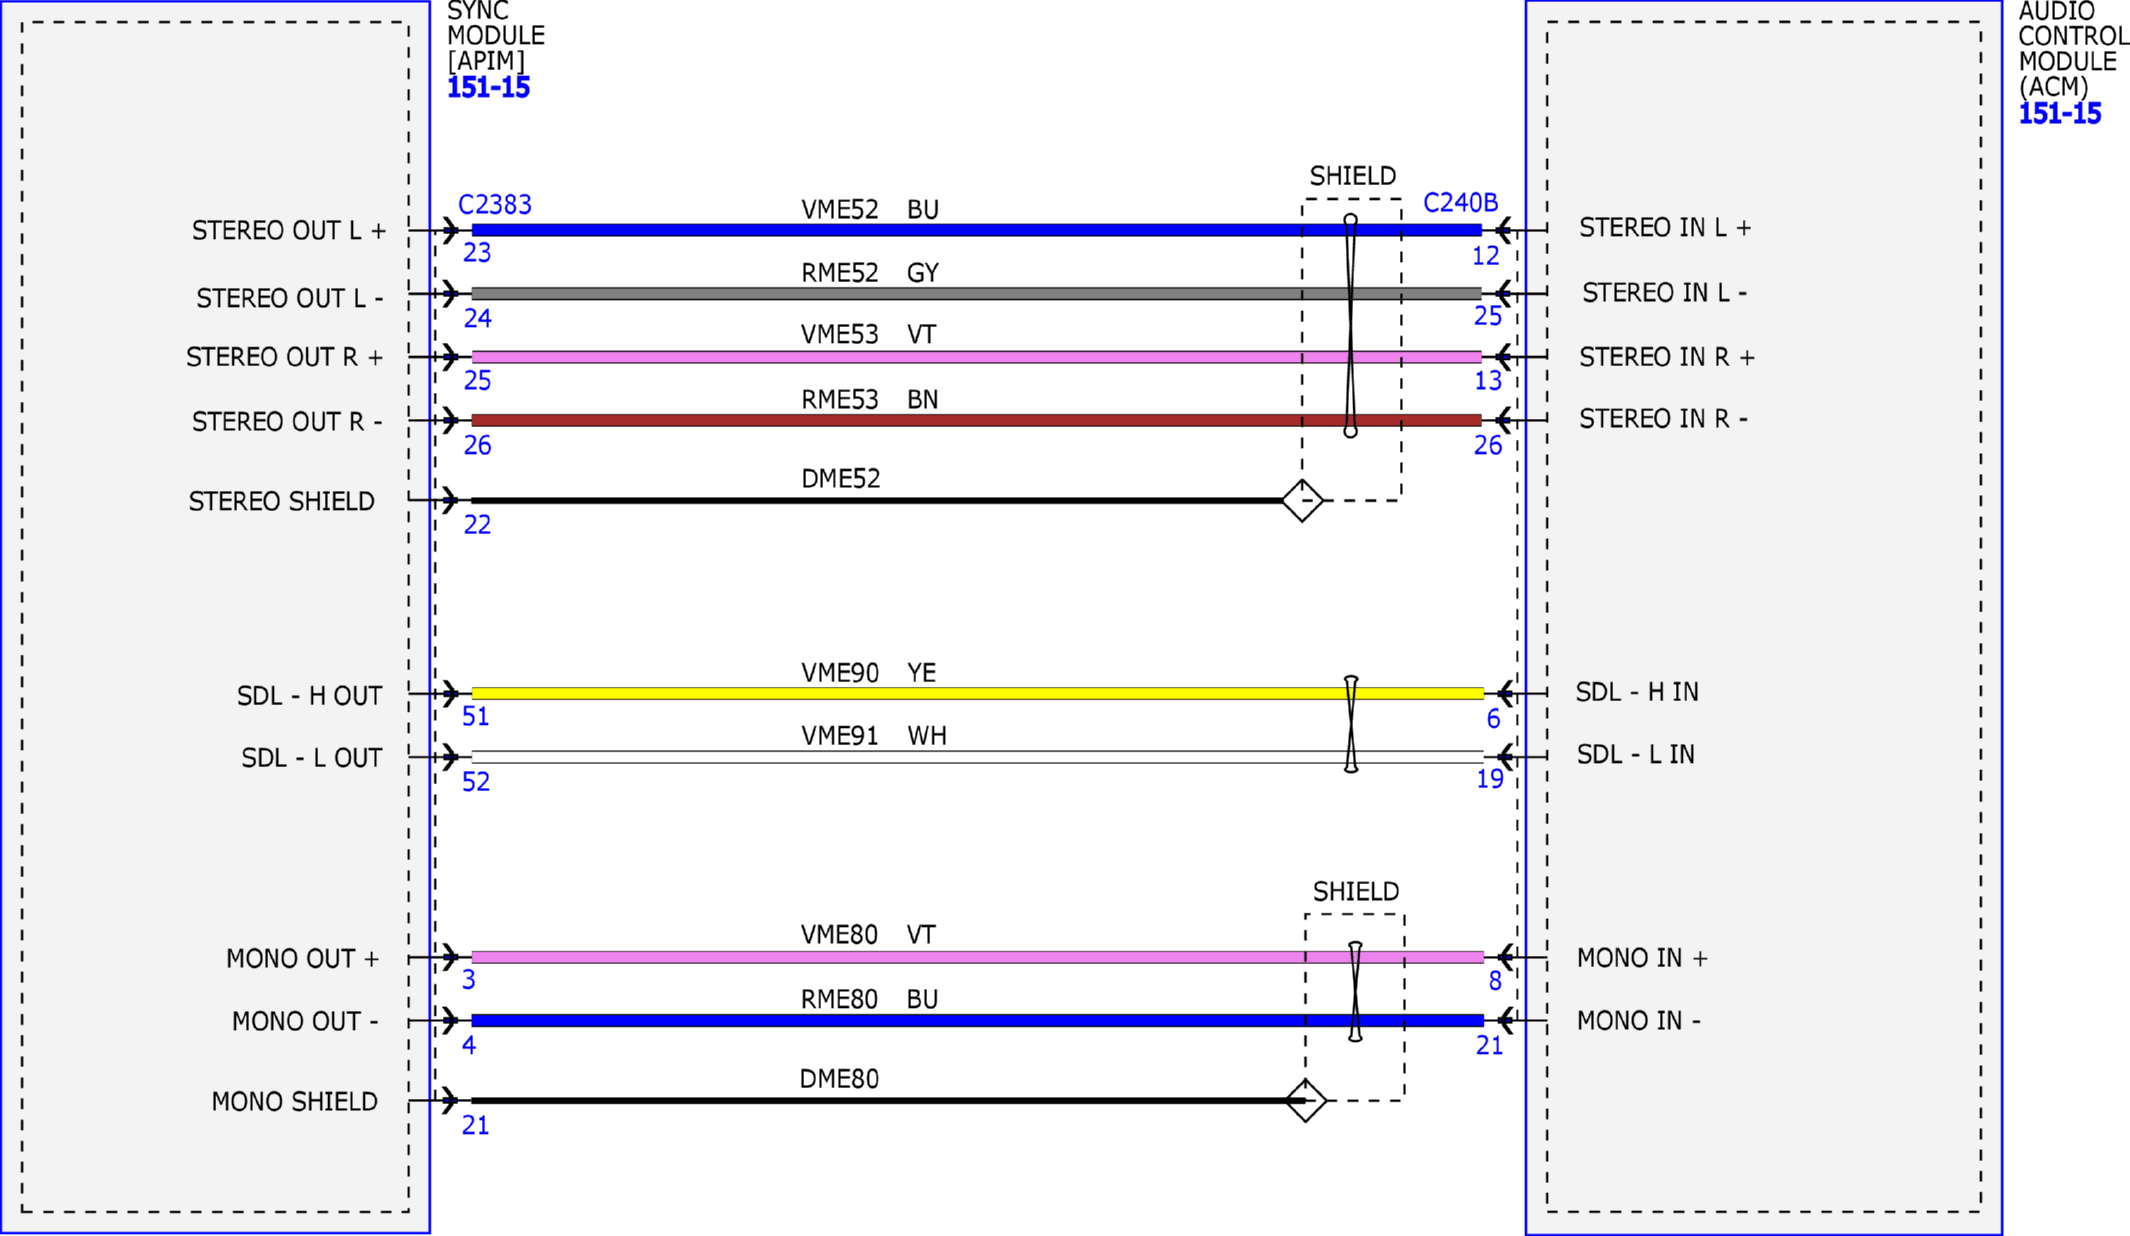Screen dimensions: 2130x1236
Task: Select the VME91 WH wire label
Action: point(873,736)
